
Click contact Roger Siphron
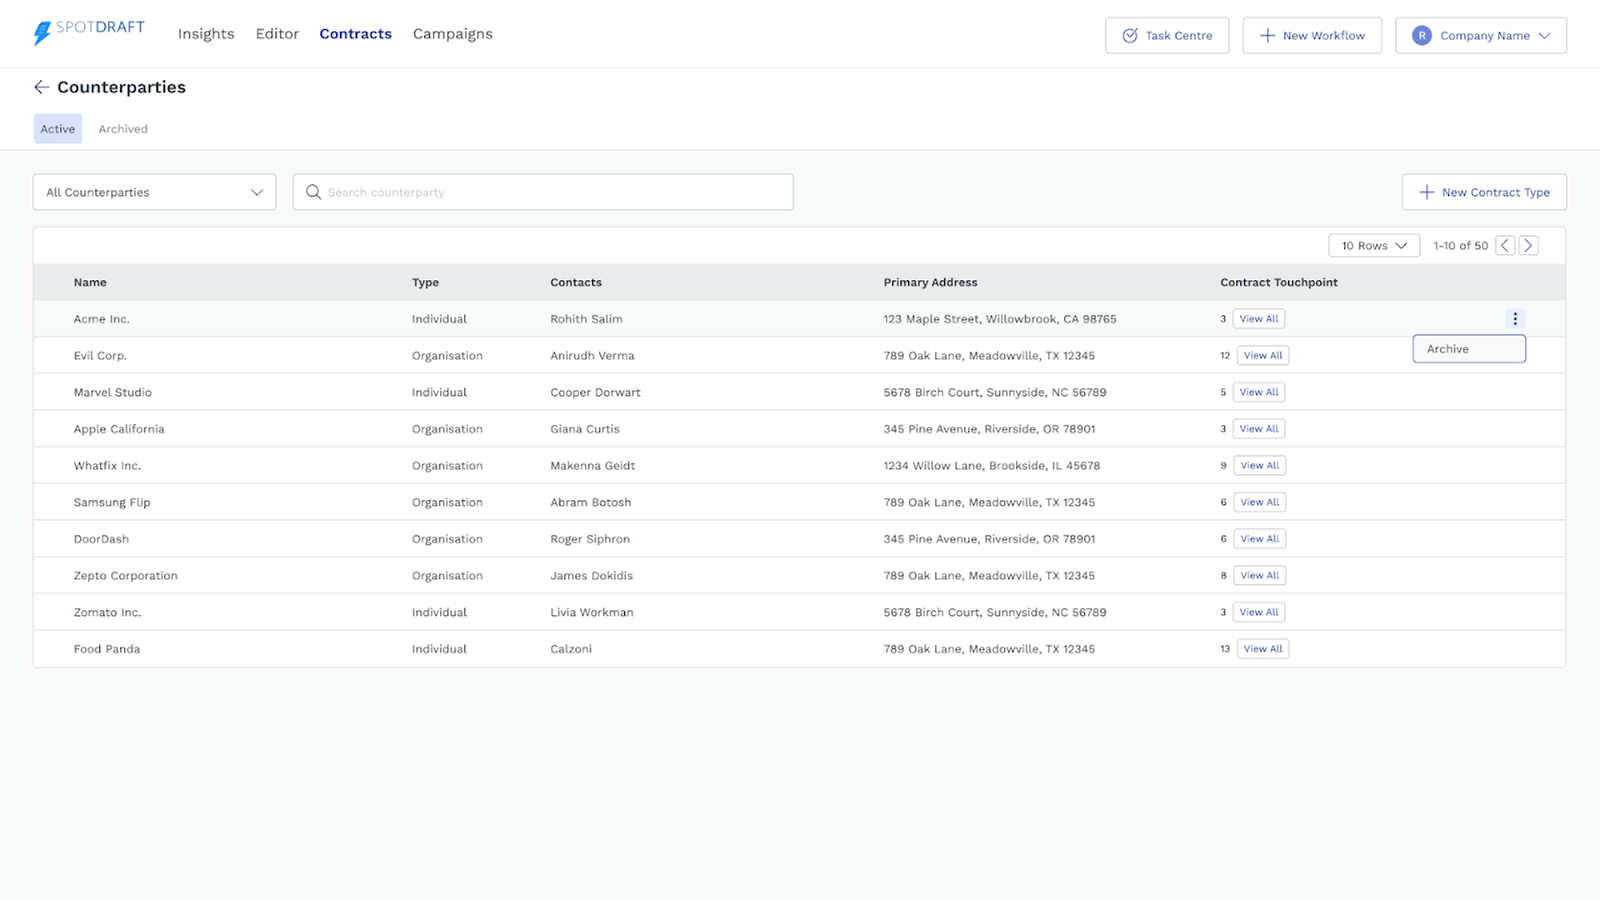pyautogui.click(x=590, y=539)
